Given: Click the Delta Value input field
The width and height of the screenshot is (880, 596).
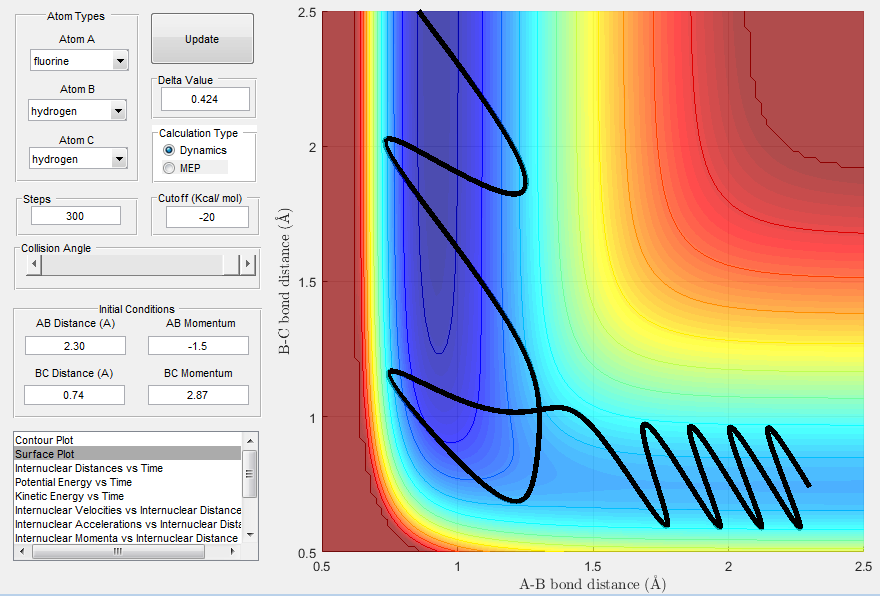Looking at the screenshot, I should [x=205, y=99].
